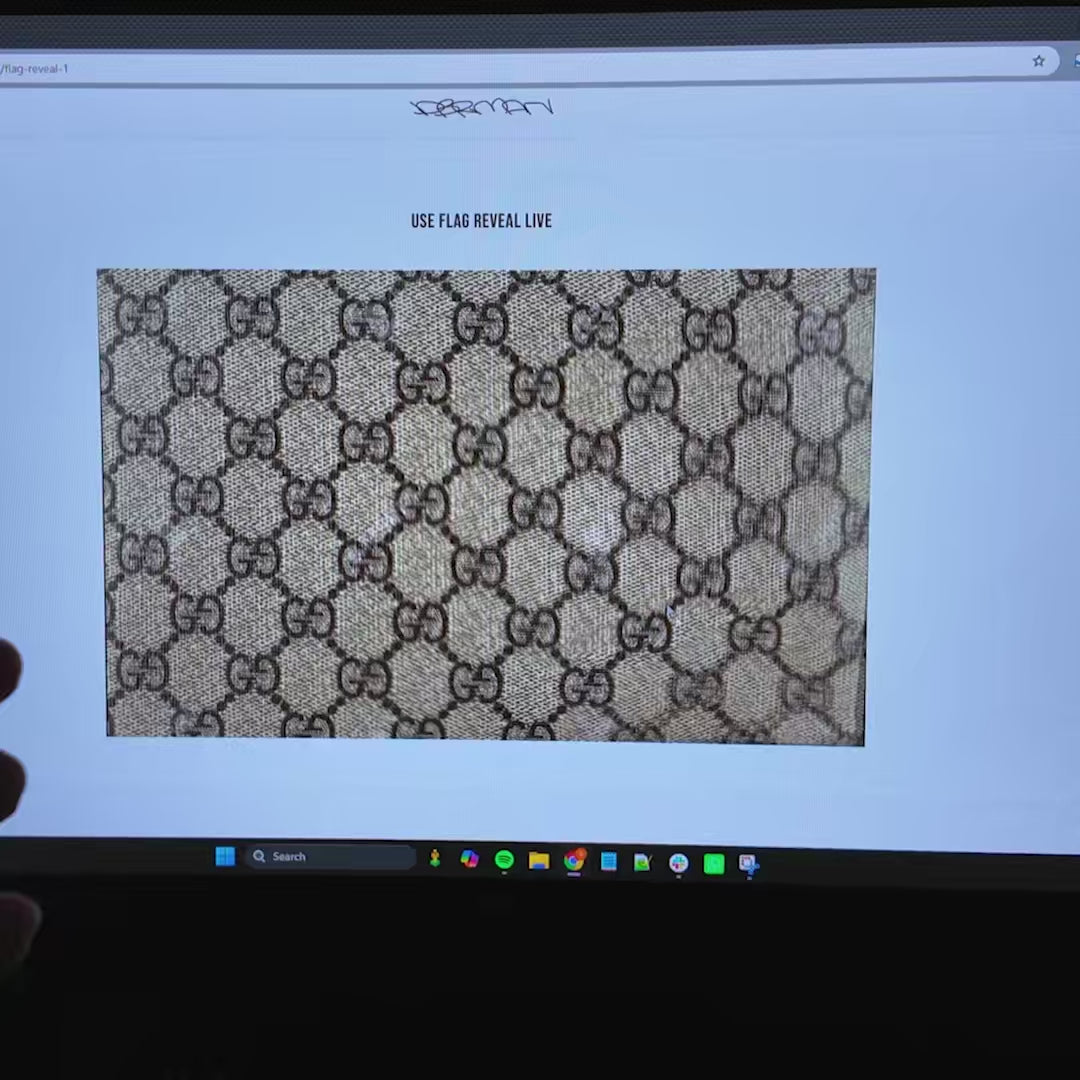Image resolution: width=1080 pixels, height=1080 pixels.
Task: Open the green square taskbar app
Action: [714, 864]
